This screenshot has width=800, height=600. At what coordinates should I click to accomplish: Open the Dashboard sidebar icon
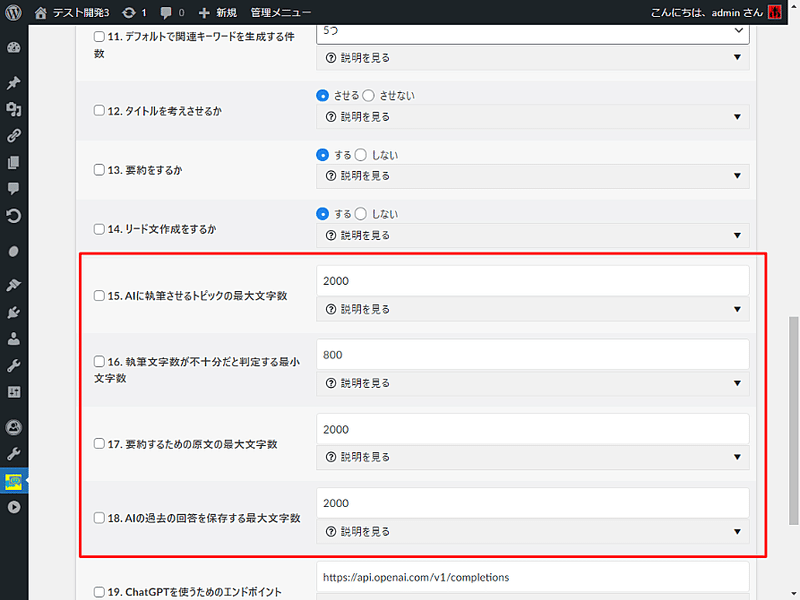click(14, 48)
